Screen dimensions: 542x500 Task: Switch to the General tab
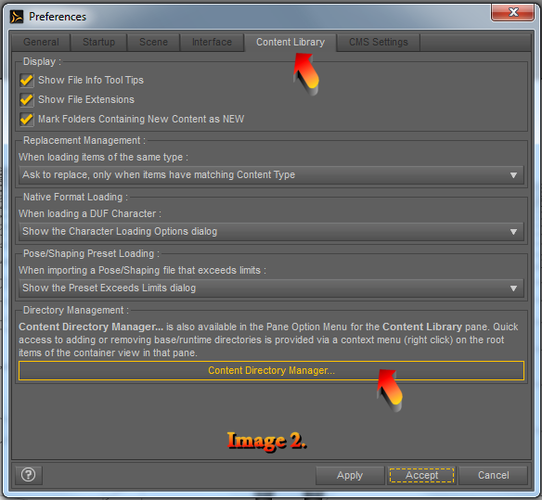tap(41, 42)
